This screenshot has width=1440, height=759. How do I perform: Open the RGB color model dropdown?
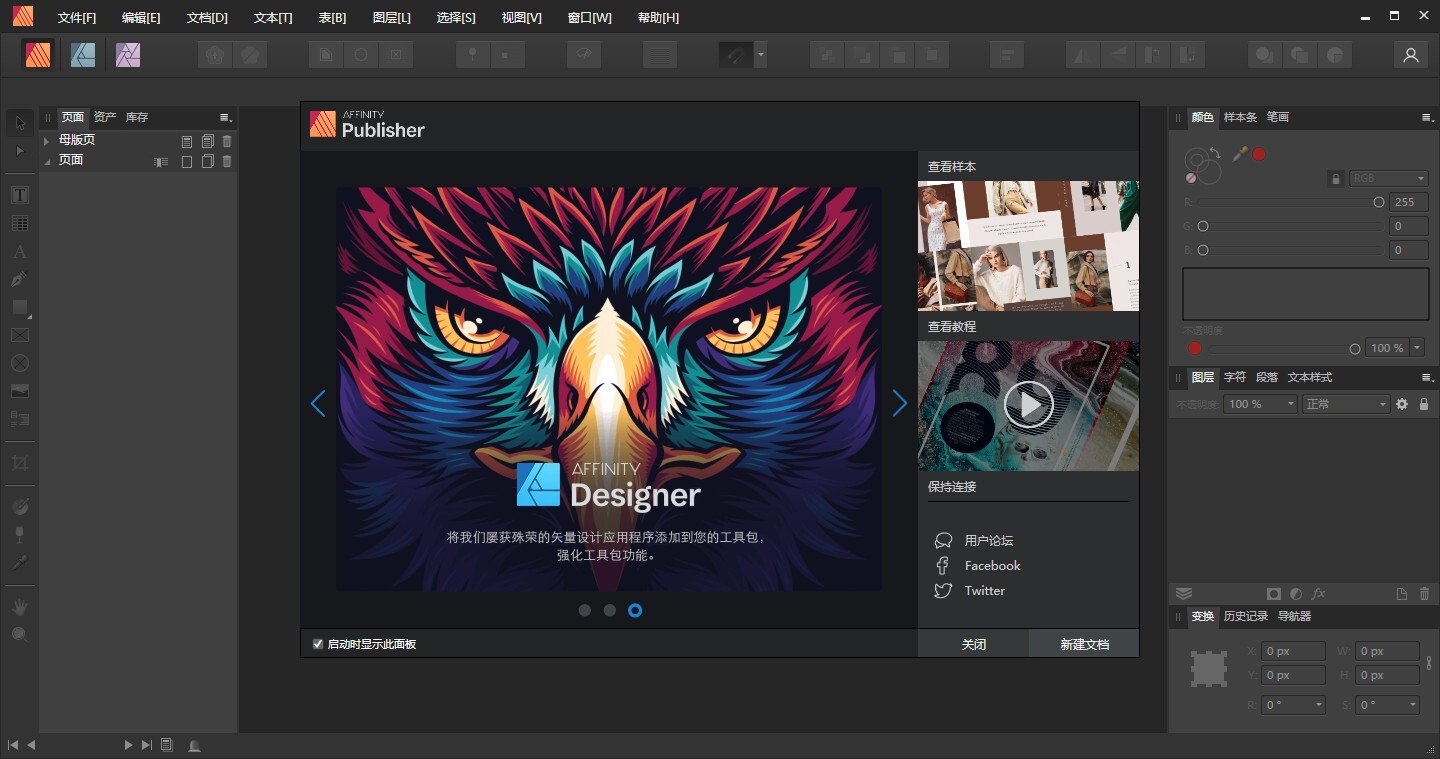[1388, 178]
